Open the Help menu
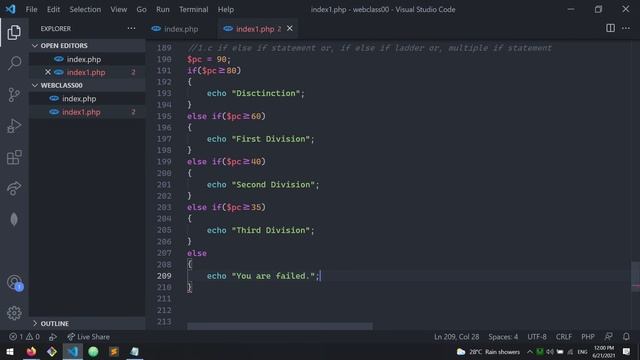Image resolution: width=640 pixels, height=360 pixels. coord(226,9)
